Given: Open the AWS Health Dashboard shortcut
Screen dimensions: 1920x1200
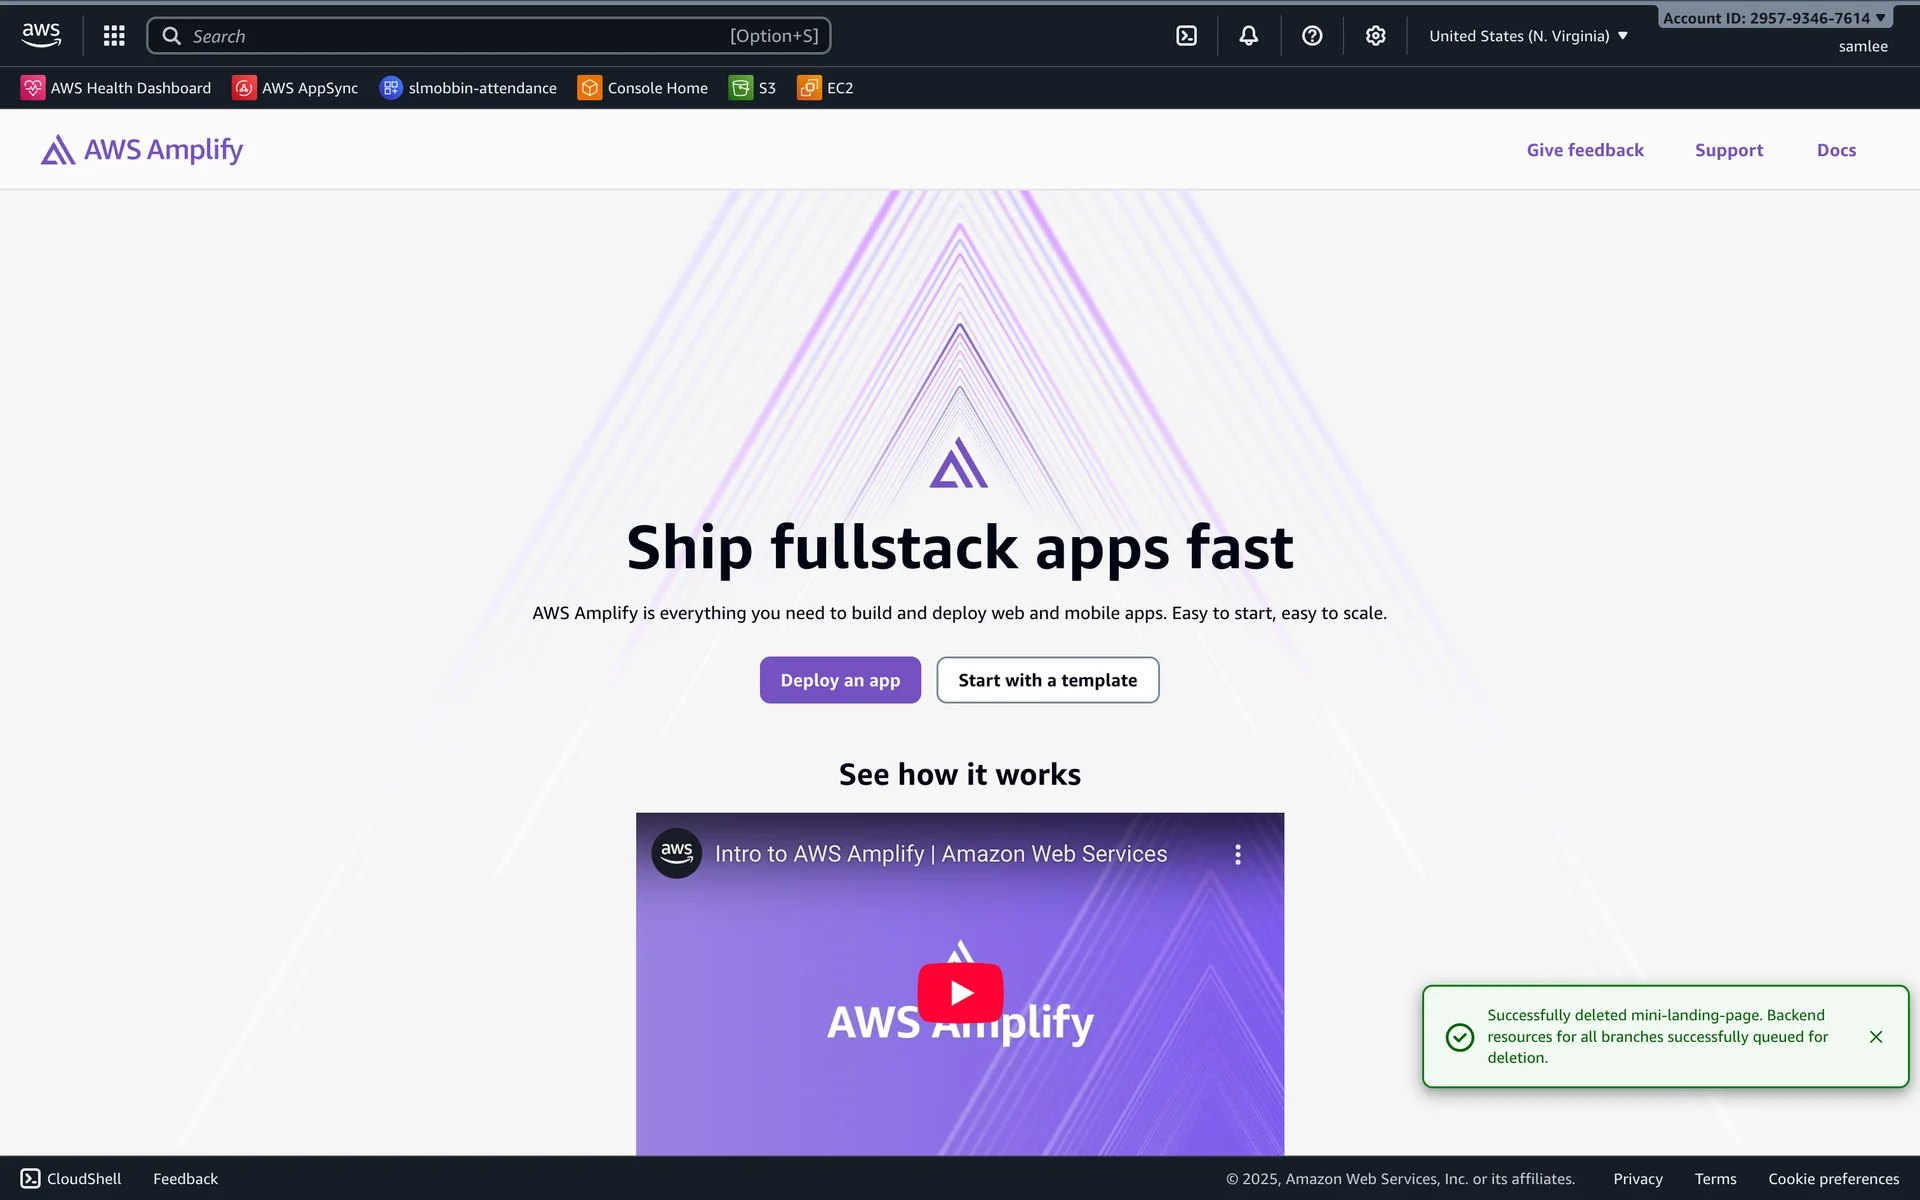Looking at the screenshot, I should (116, 88).
